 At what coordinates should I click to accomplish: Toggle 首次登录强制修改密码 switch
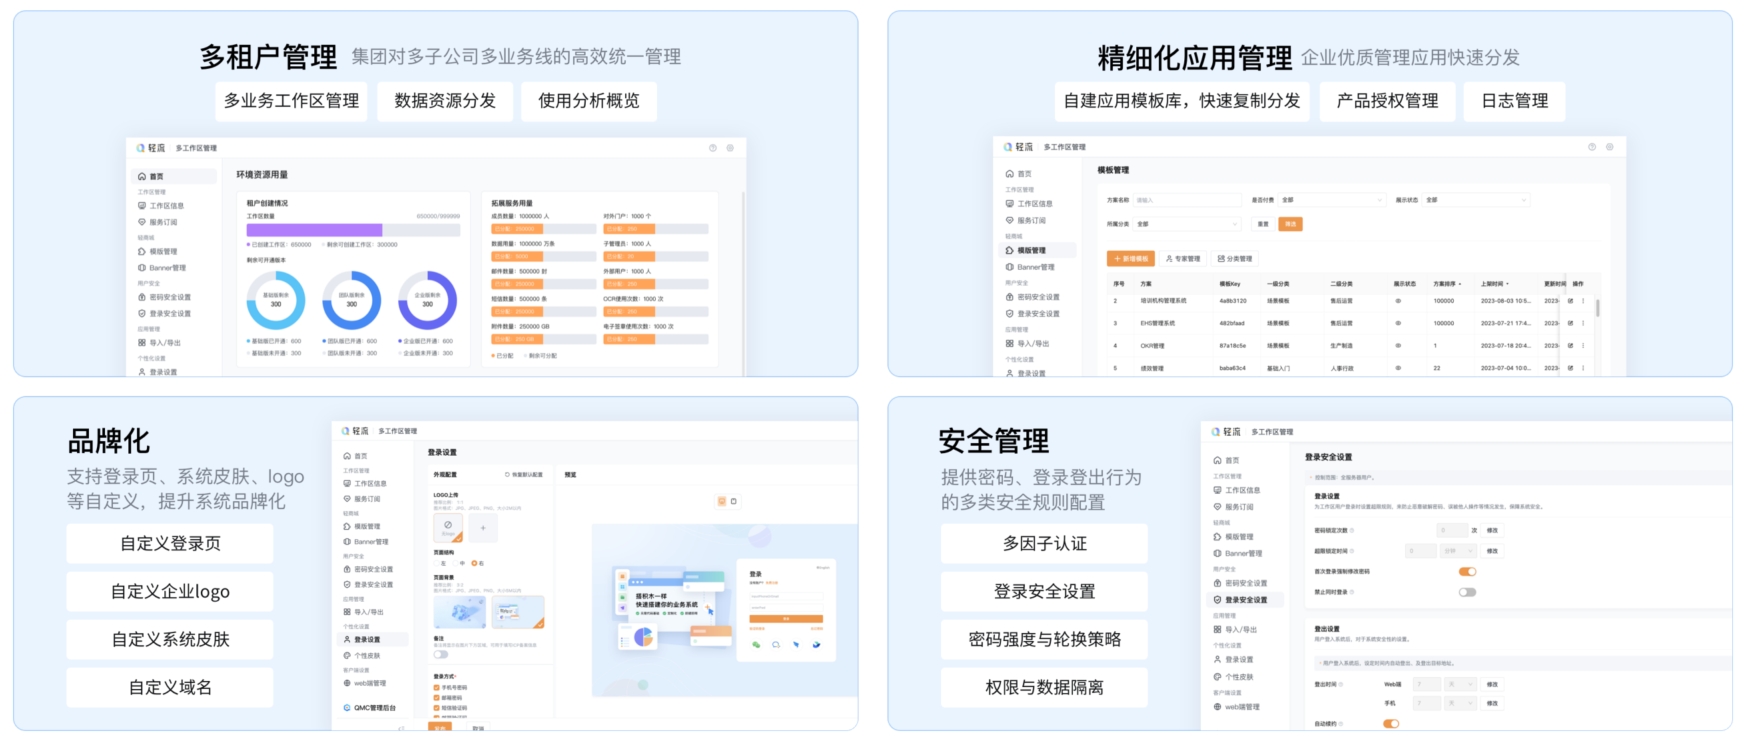click(x=1467, y=572)
